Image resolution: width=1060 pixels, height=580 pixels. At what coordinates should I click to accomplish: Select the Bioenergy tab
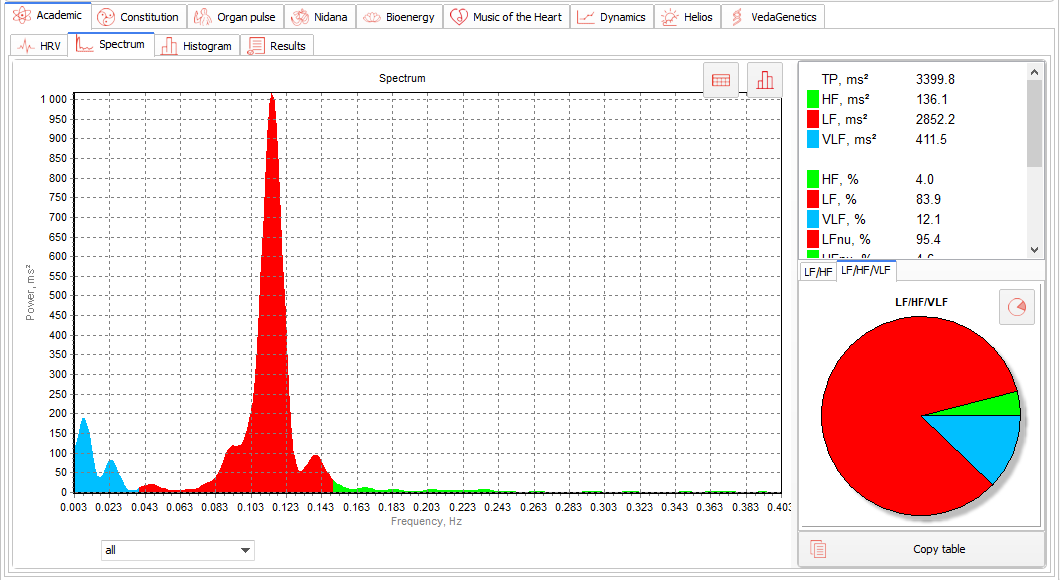pos(399,17)
